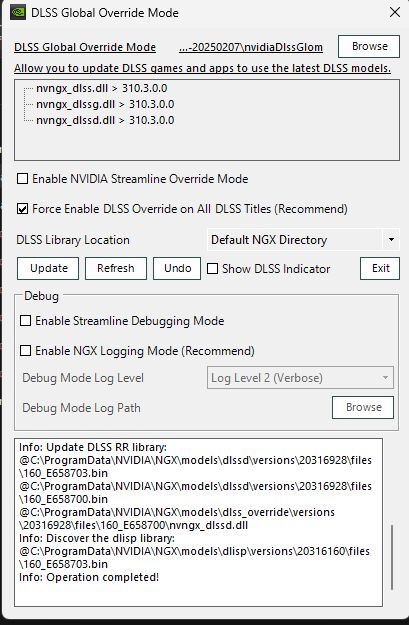Open the Log Level 2 (Verbose) dropdown
Image resolution: width=409 pixels, height=625 pixels.
300,377
